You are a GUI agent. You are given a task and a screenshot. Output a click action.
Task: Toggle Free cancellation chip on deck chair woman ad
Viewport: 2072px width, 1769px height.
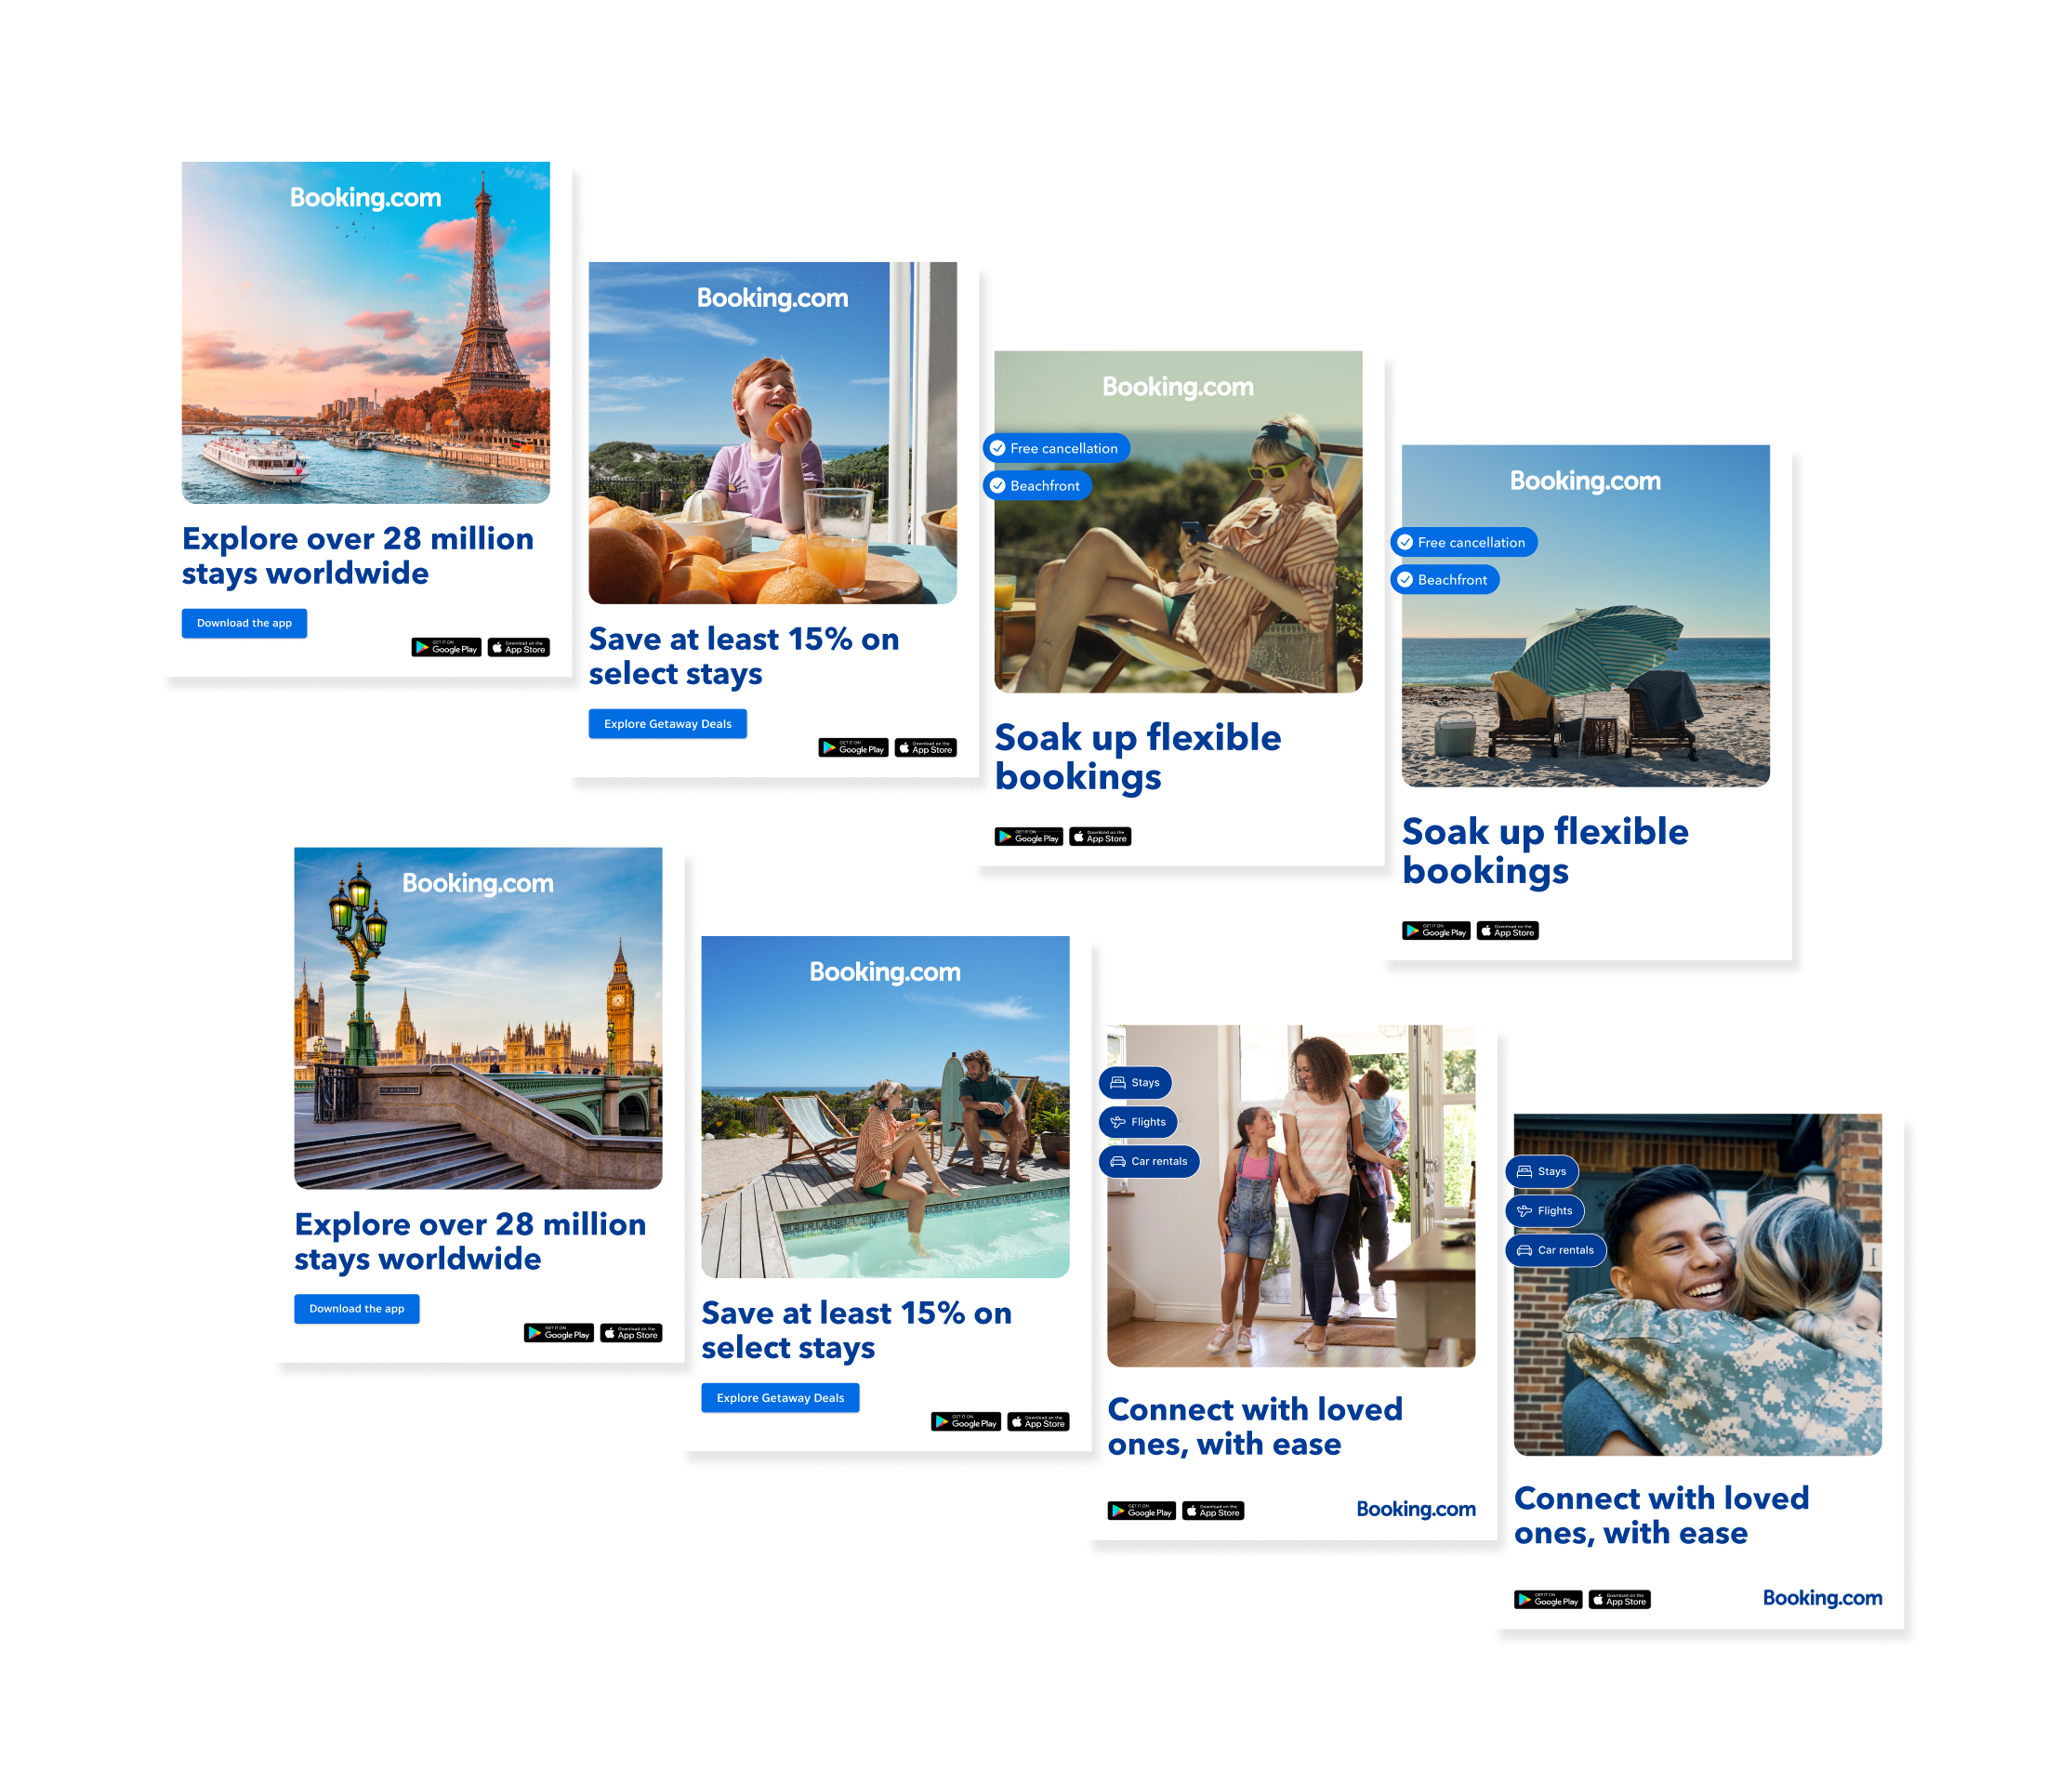(1057, 448)
